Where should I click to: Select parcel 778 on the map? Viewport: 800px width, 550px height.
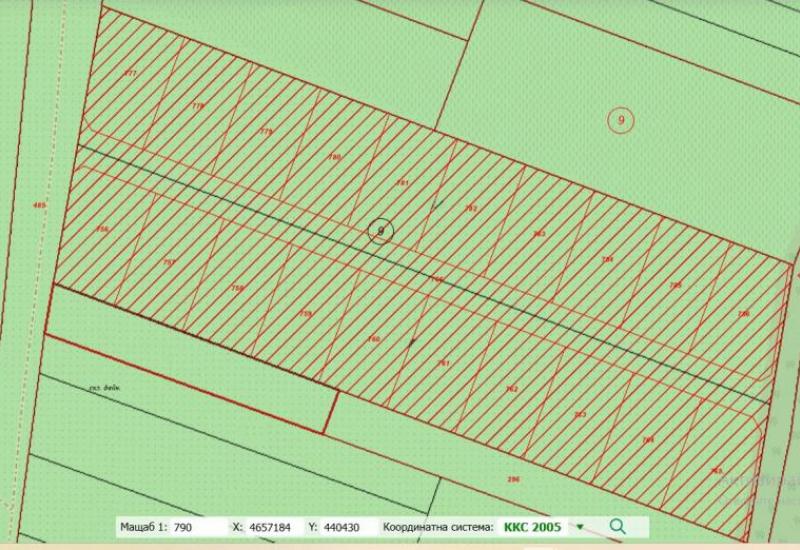point(198,105)
